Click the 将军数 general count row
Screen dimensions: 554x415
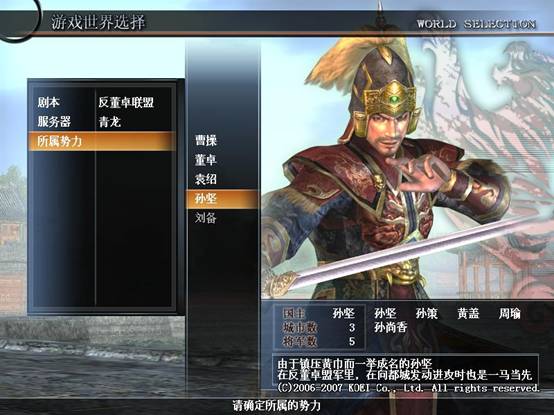click(319, 342)
